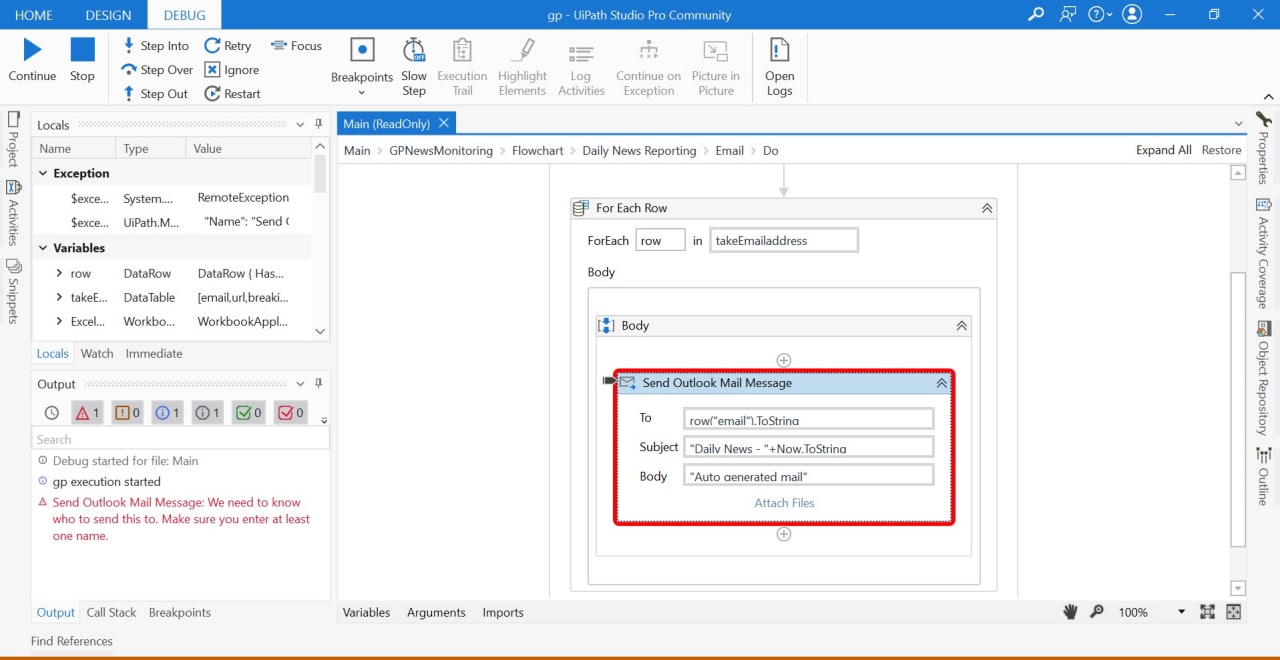Screen dimensions: 1280x660
Task: Click the Restart button
Action: (x=233, y=94)
